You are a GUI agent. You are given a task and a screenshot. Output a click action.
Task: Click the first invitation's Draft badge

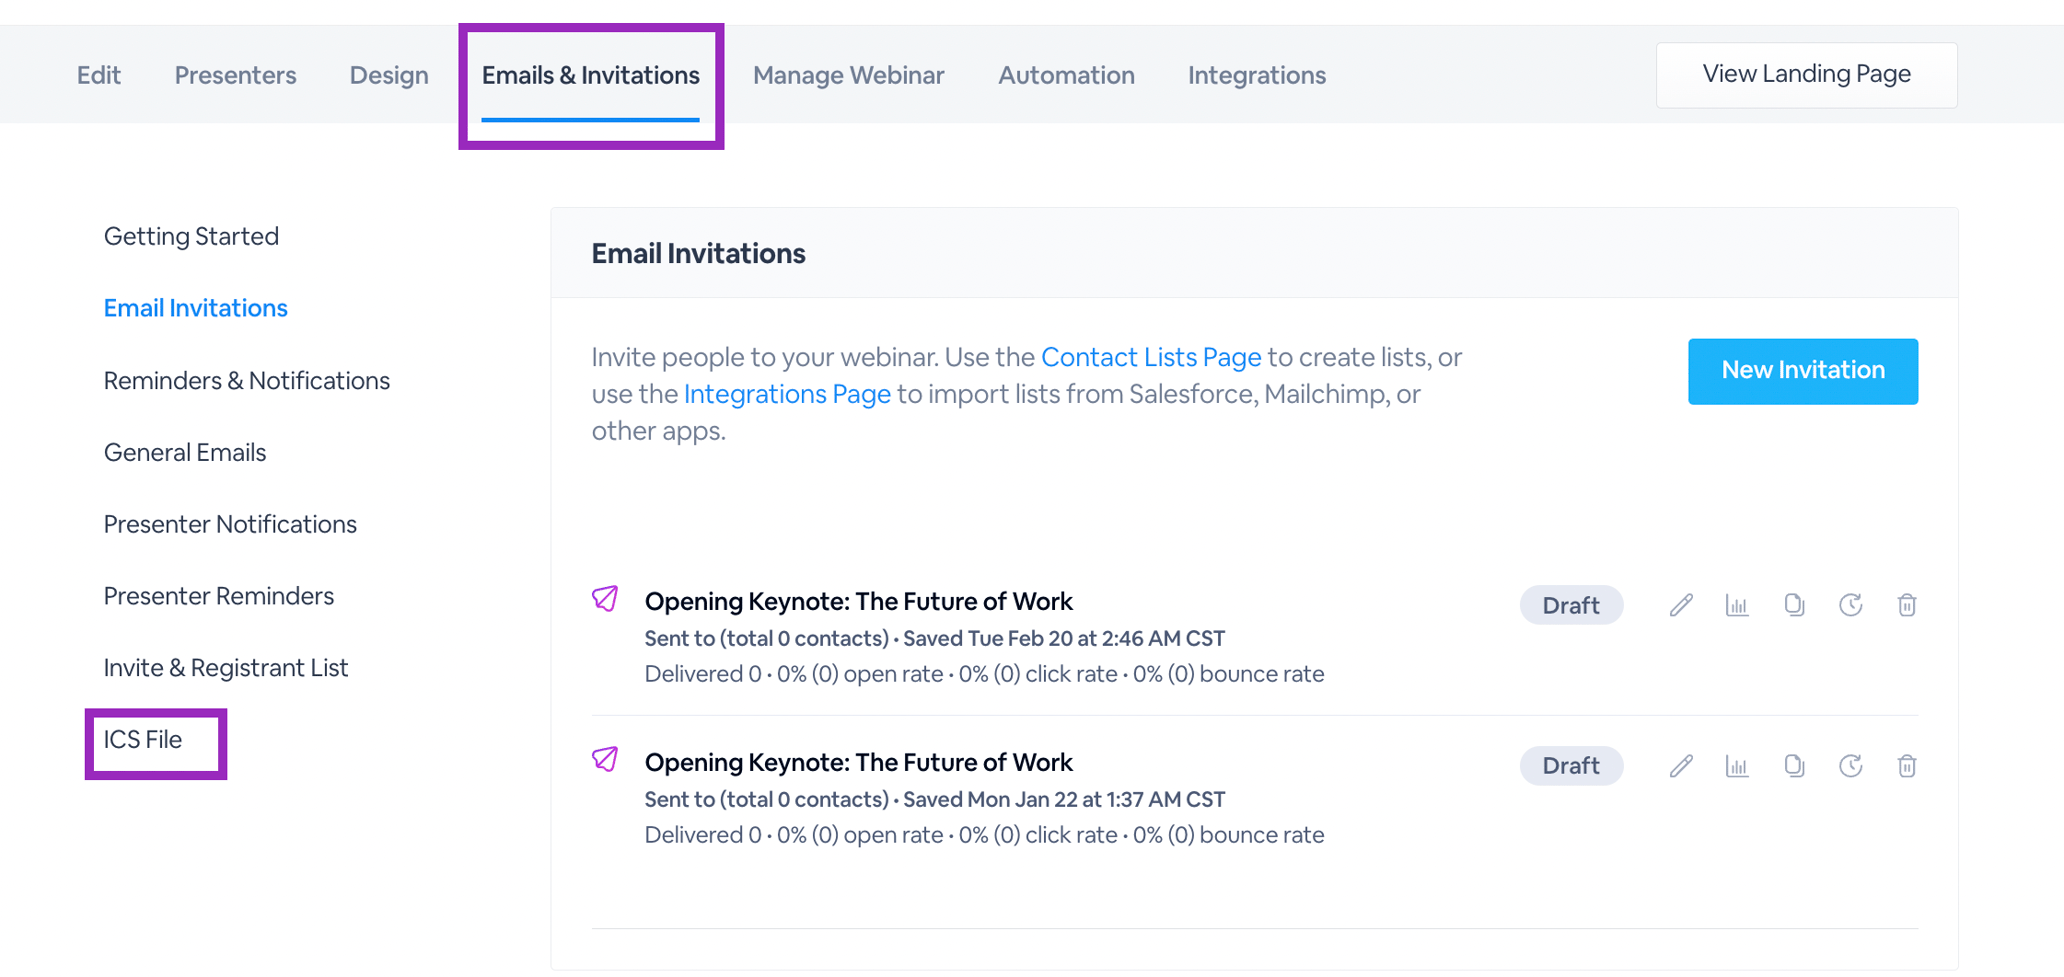1570,605
